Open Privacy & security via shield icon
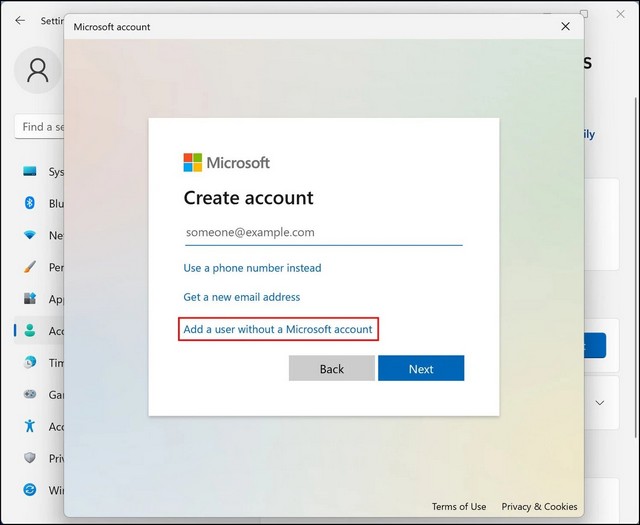The height and width of the screenshot is (525, 640). tap(30, 458)
